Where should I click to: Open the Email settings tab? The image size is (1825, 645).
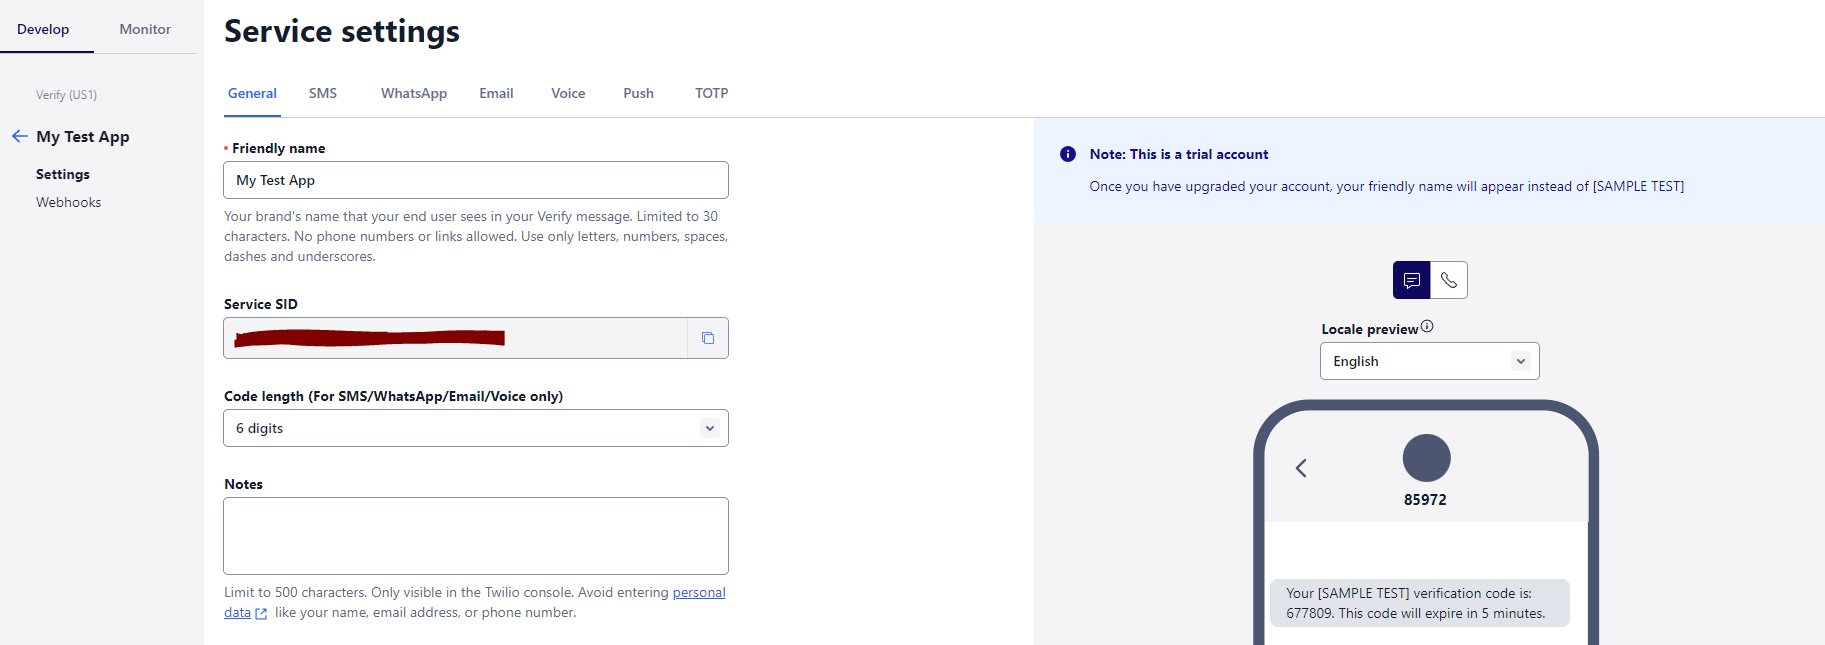coord(496,93)
